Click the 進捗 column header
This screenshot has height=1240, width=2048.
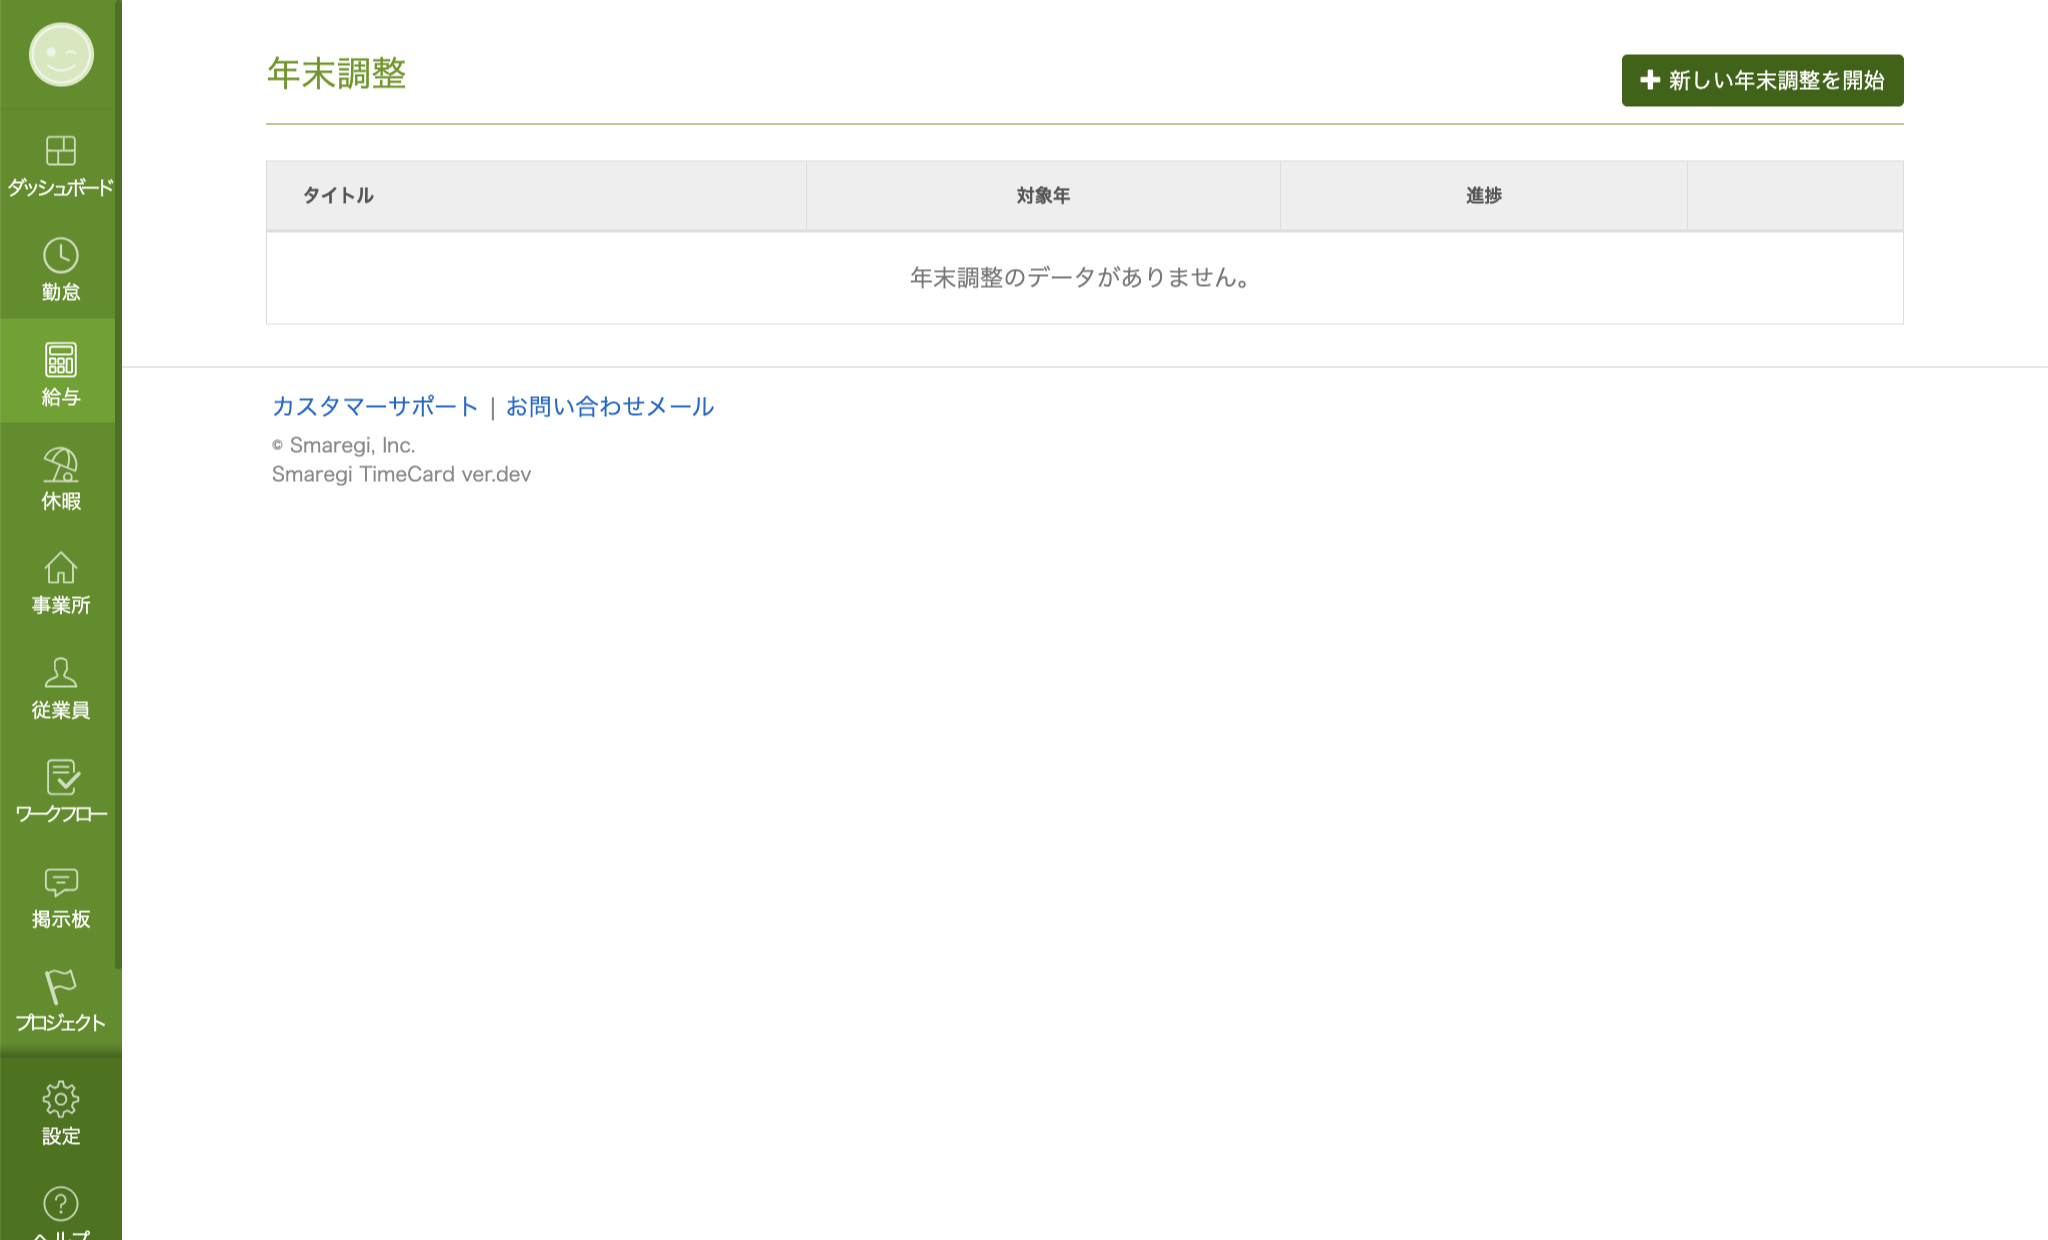point(1484,196)
